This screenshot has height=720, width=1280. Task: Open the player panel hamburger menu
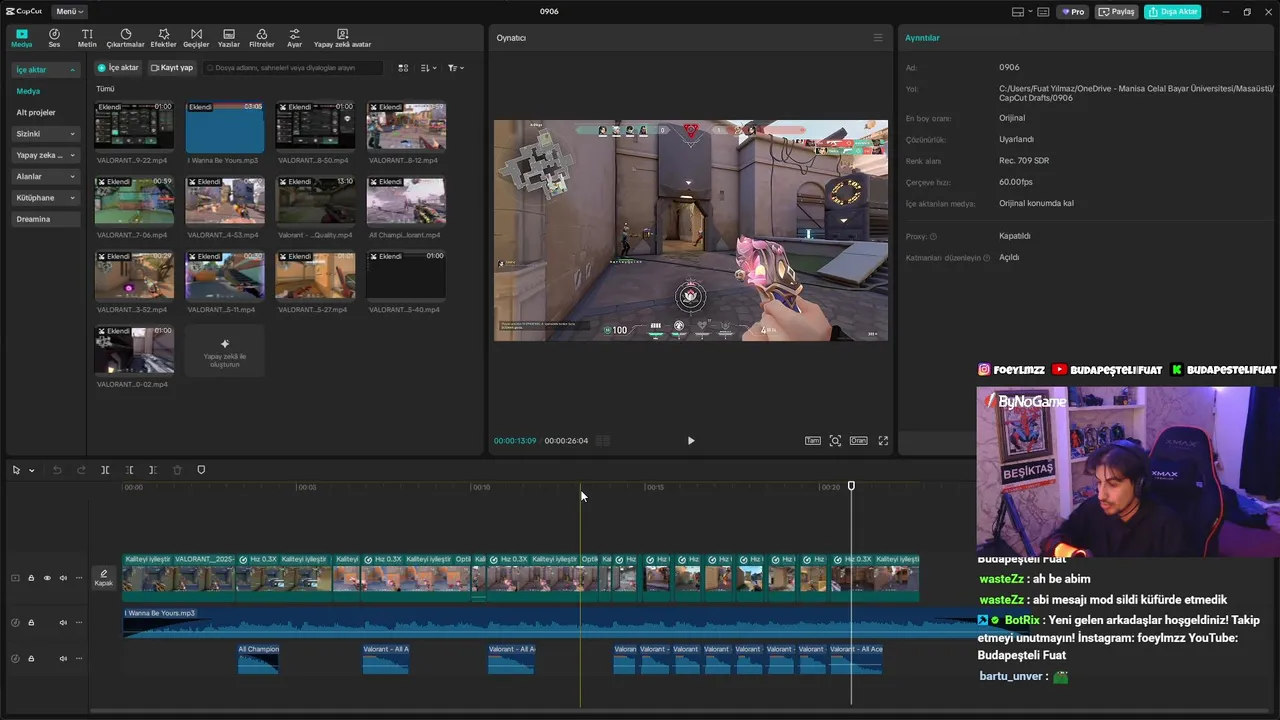878,38
